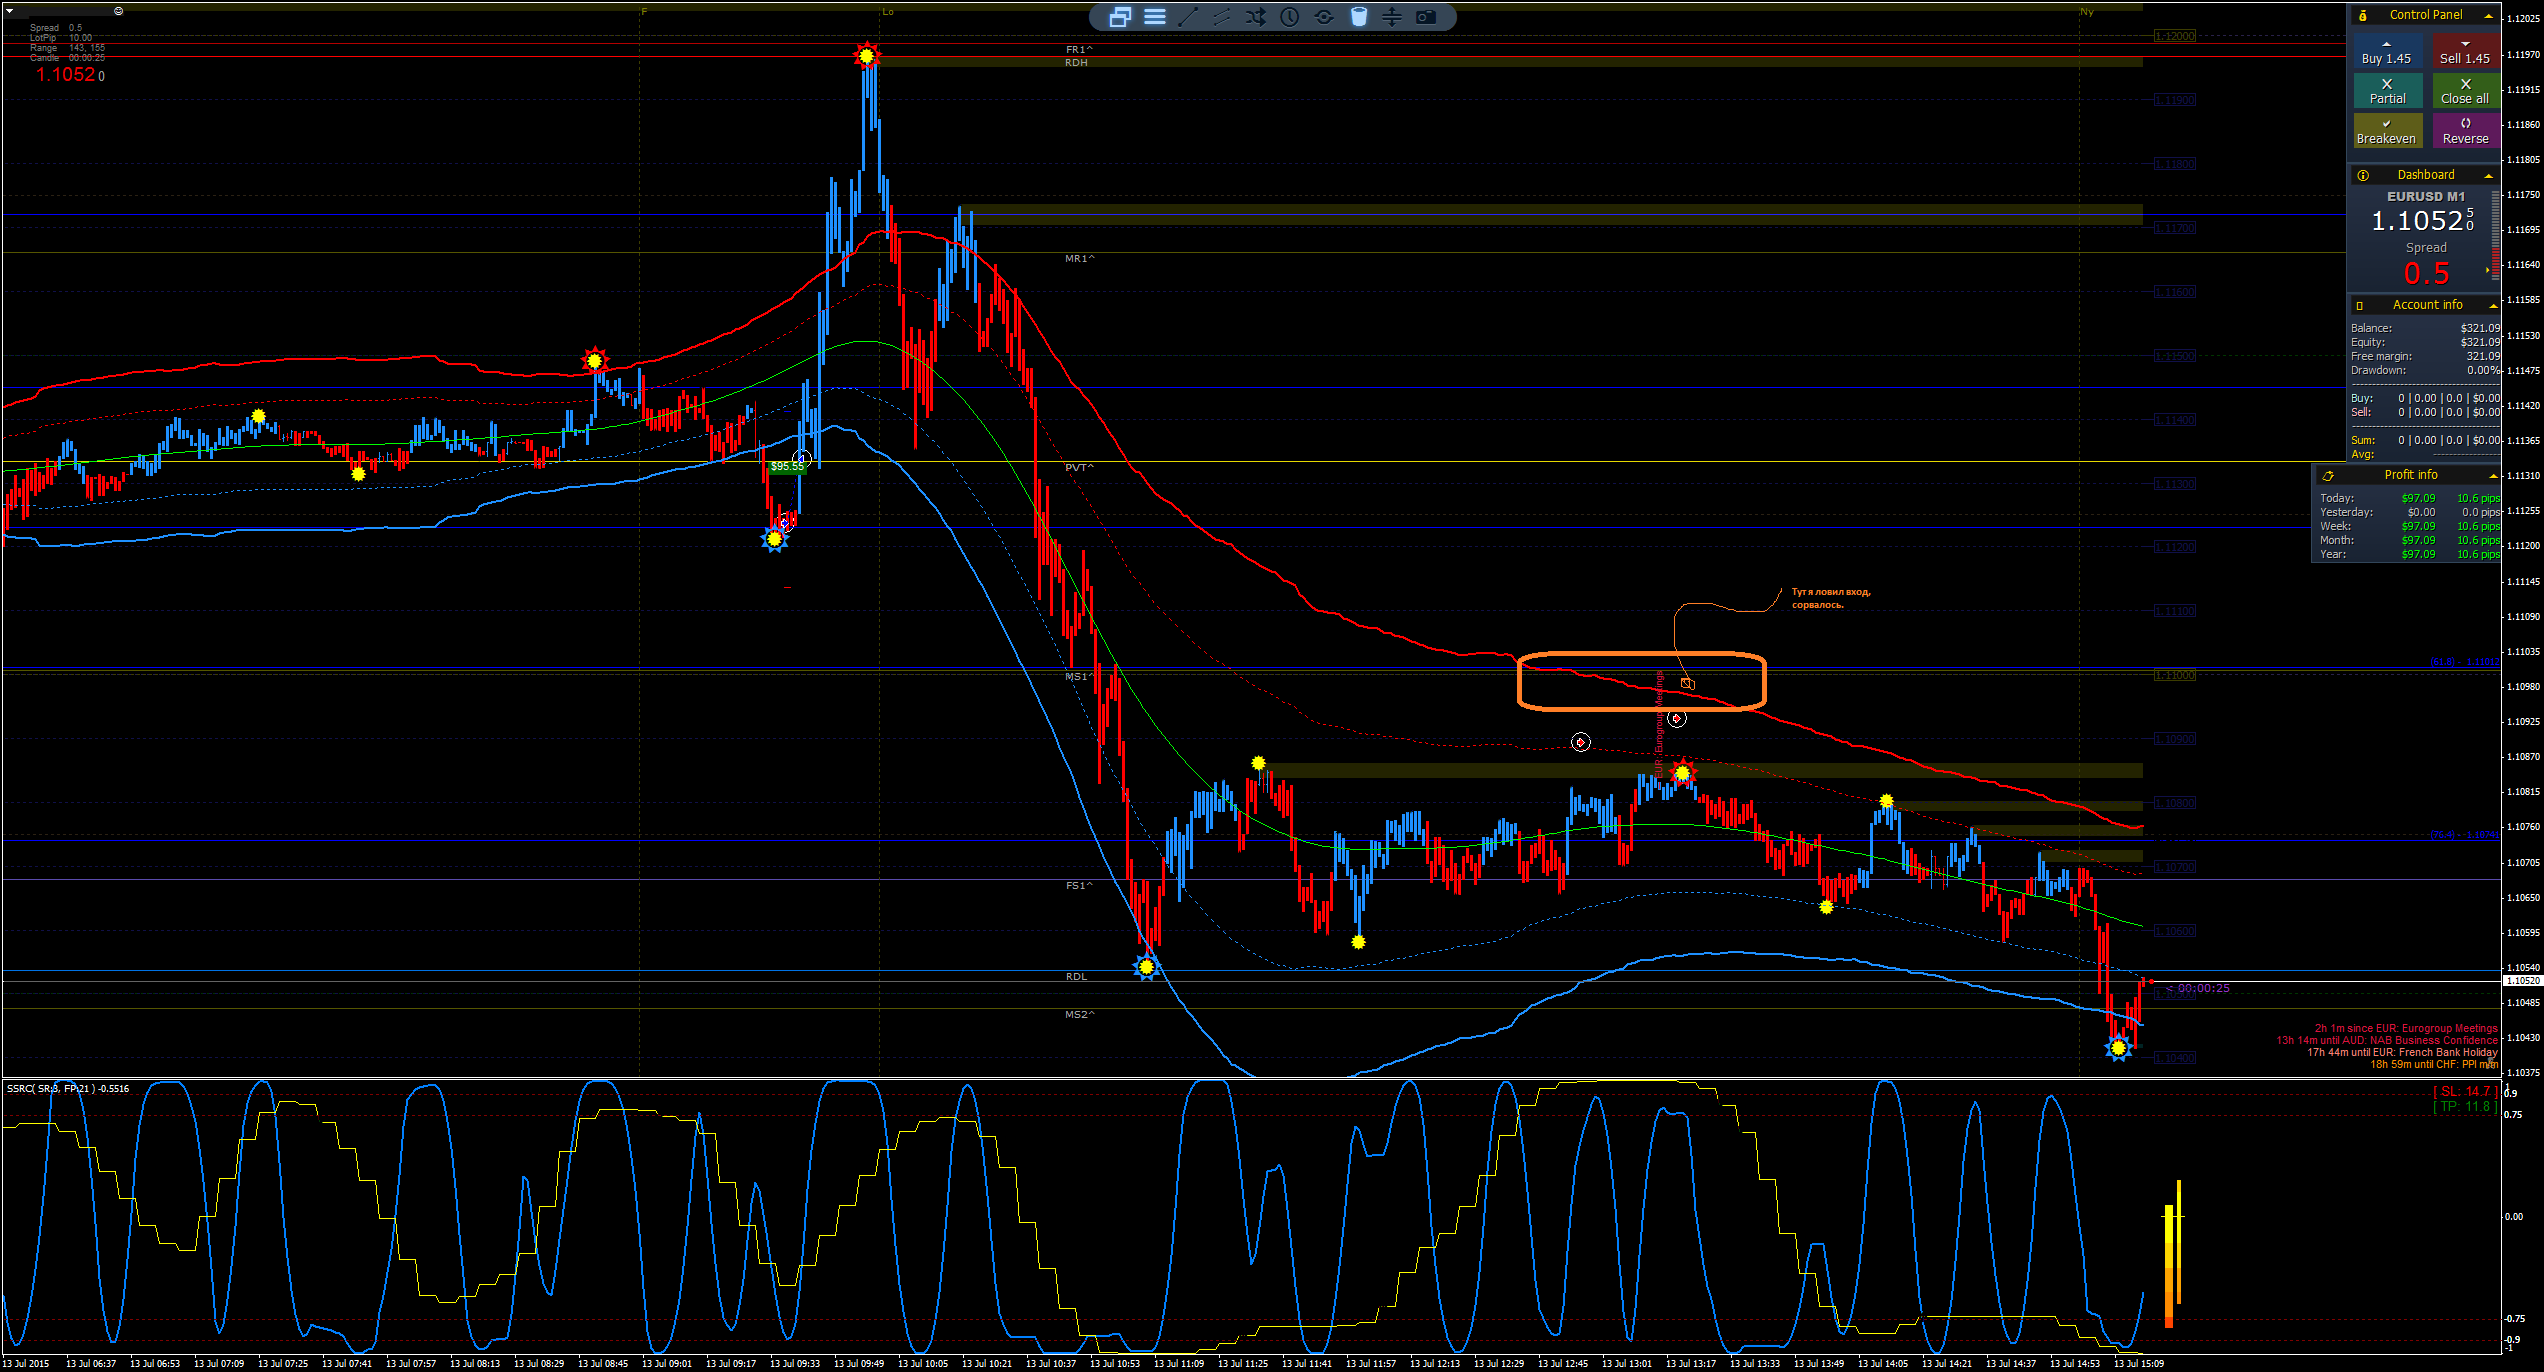Click the cascade windows icon in the floating toolbar

[x=1120, y=17]
